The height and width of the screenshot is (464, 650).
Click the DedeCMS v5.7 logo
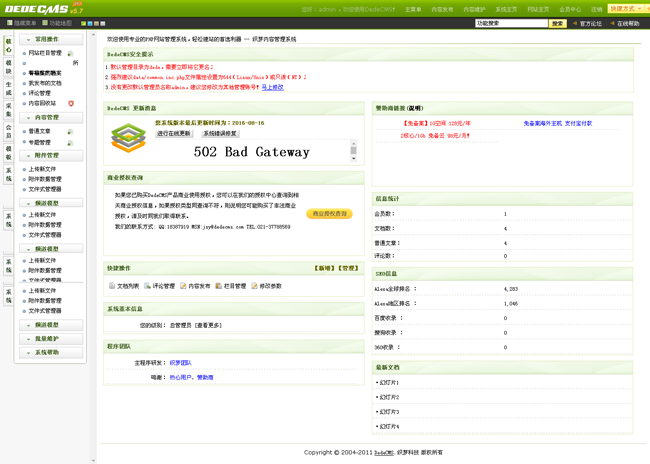(44, 8)
